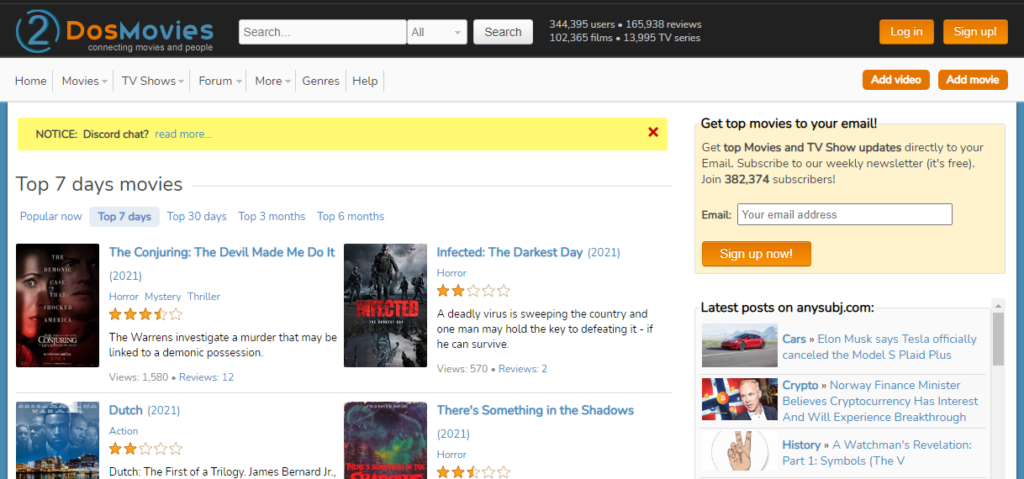The width and height of the screenshot is (1024, 479).
Task: Click the Action genre under Dutch
Action: tap(123, 431)
